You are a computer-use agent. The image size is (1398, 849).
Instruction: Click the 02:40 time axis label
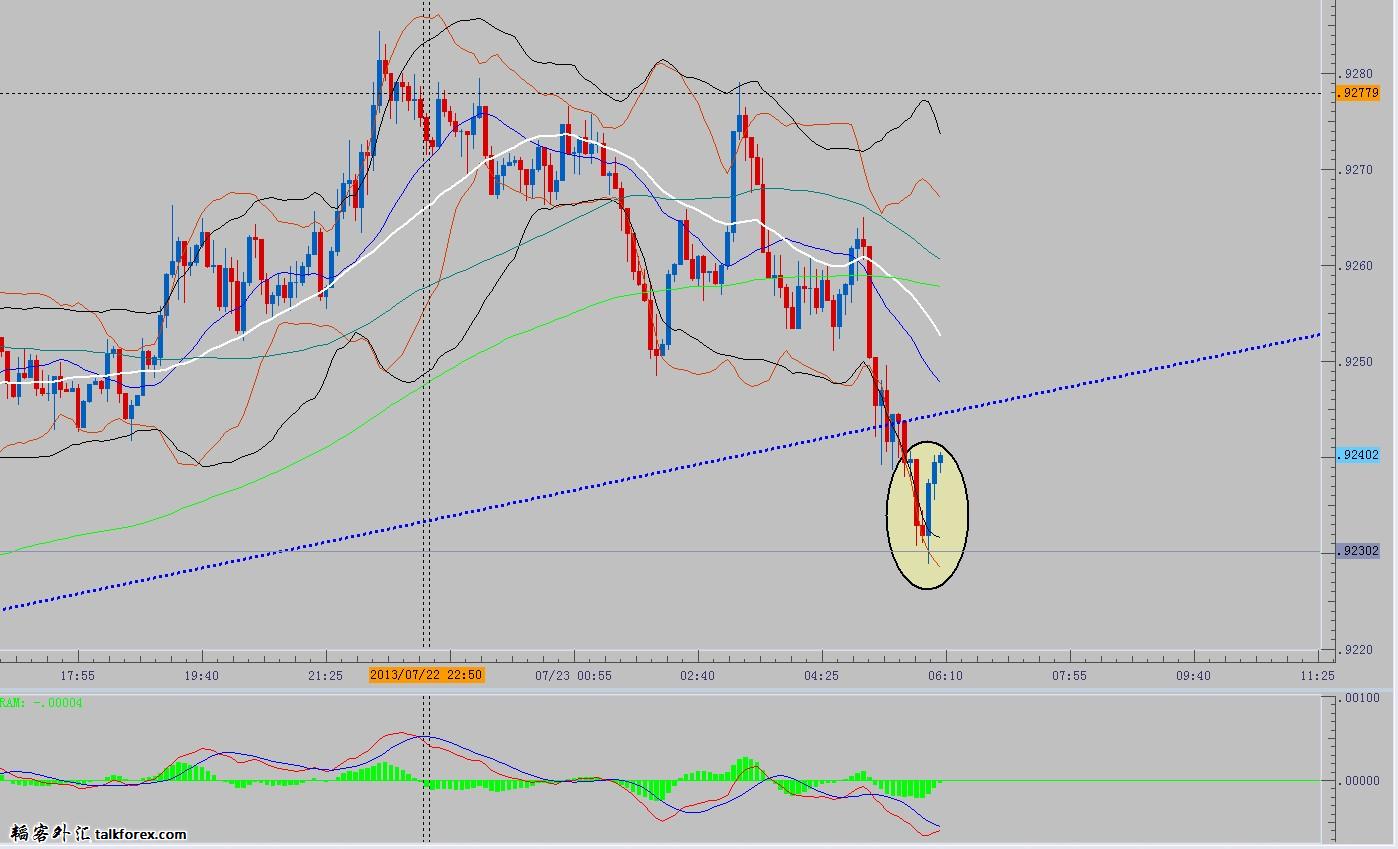pos(697,676)
